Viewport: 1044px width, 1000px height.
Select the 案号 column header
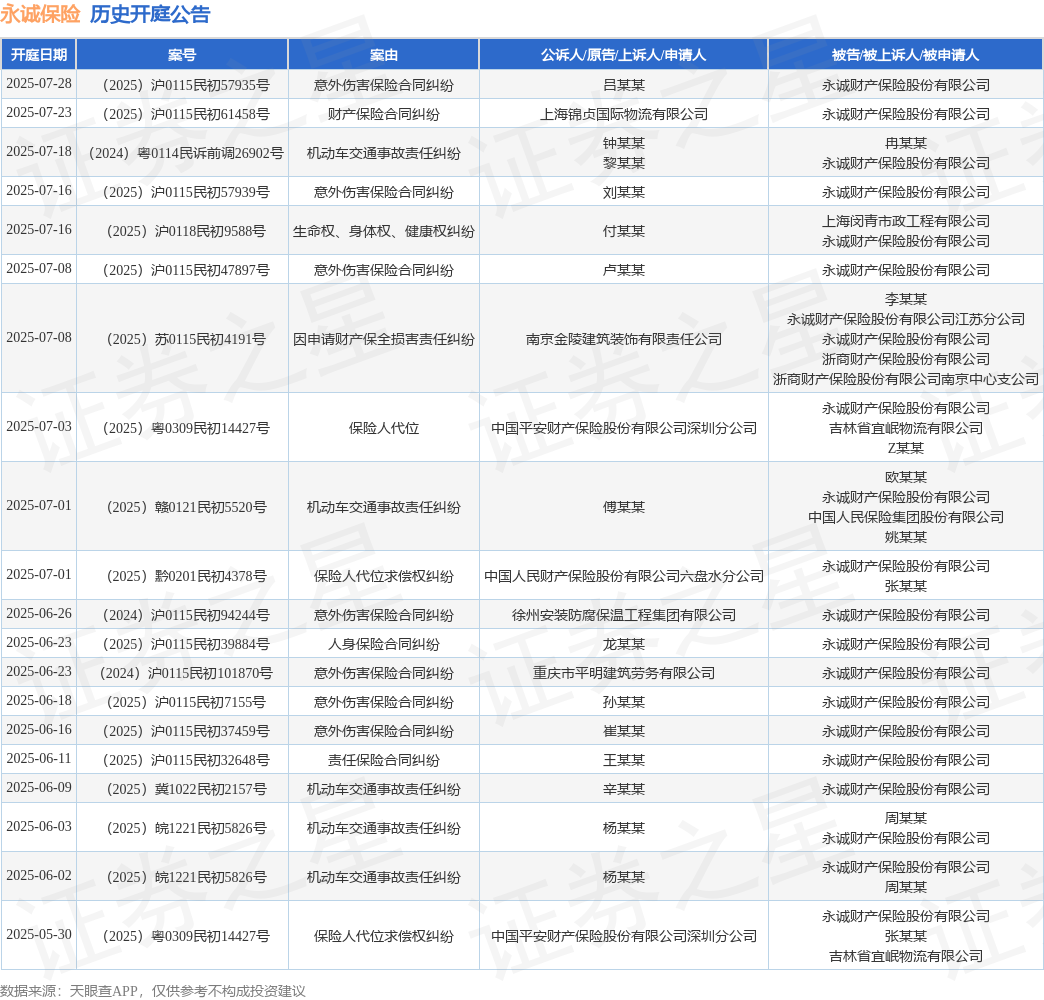[x=182, y=55]
